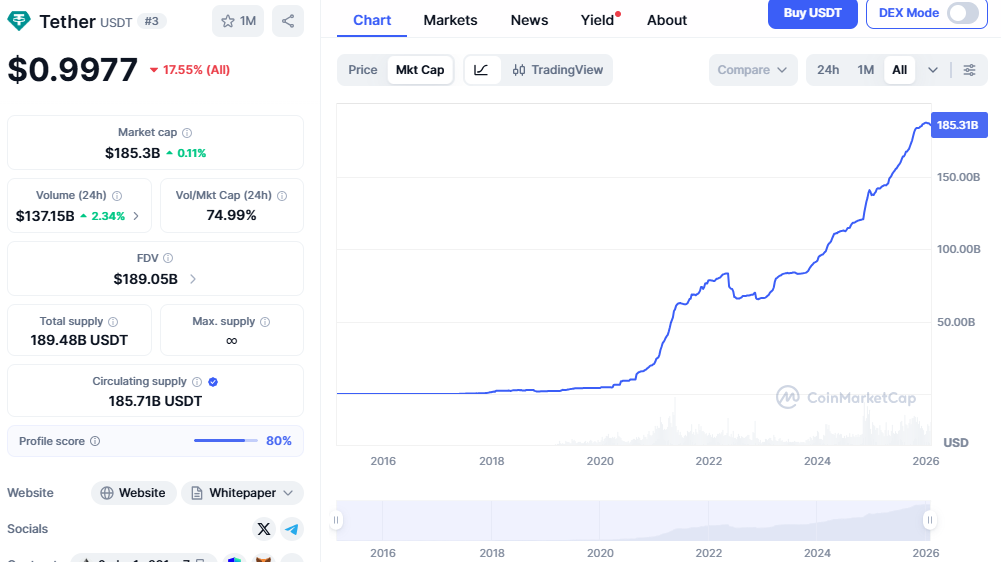Click the 185.71B USDT circulating supply value
The width and height of the screenshot is (1001, 562).
155,401
